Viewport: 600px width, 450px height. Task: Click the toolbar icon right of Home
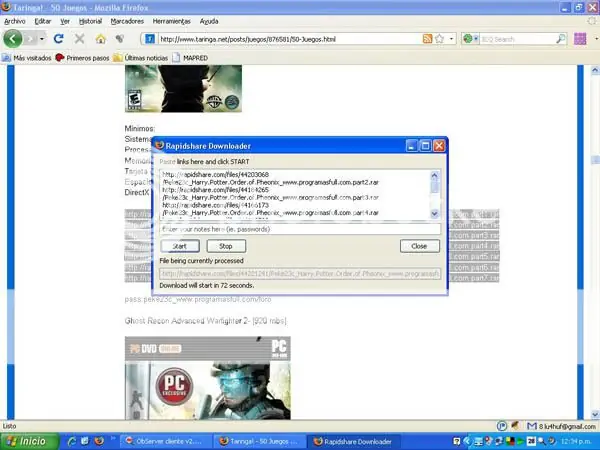point(120,39)
